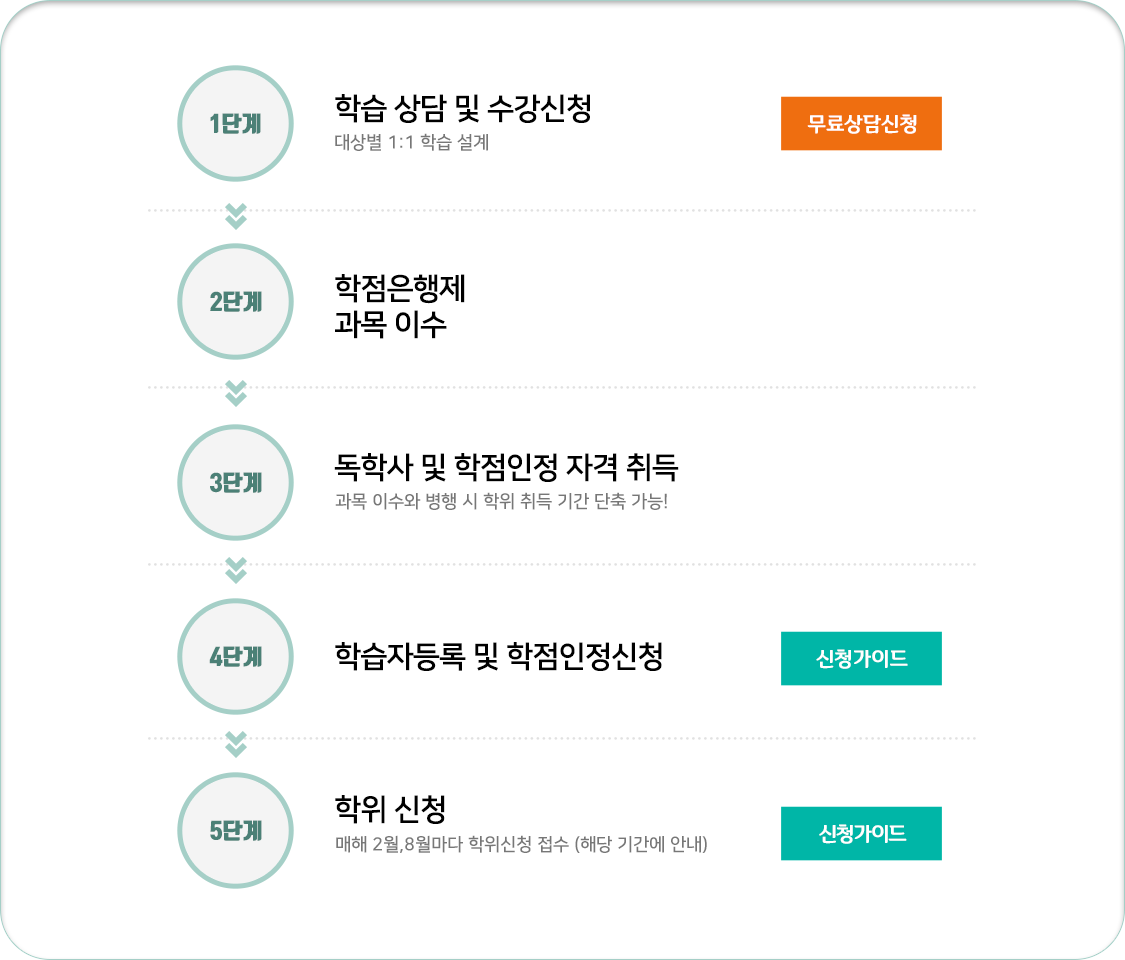Click the 학습 상담 및 수강신청 heading

[463, 108]
